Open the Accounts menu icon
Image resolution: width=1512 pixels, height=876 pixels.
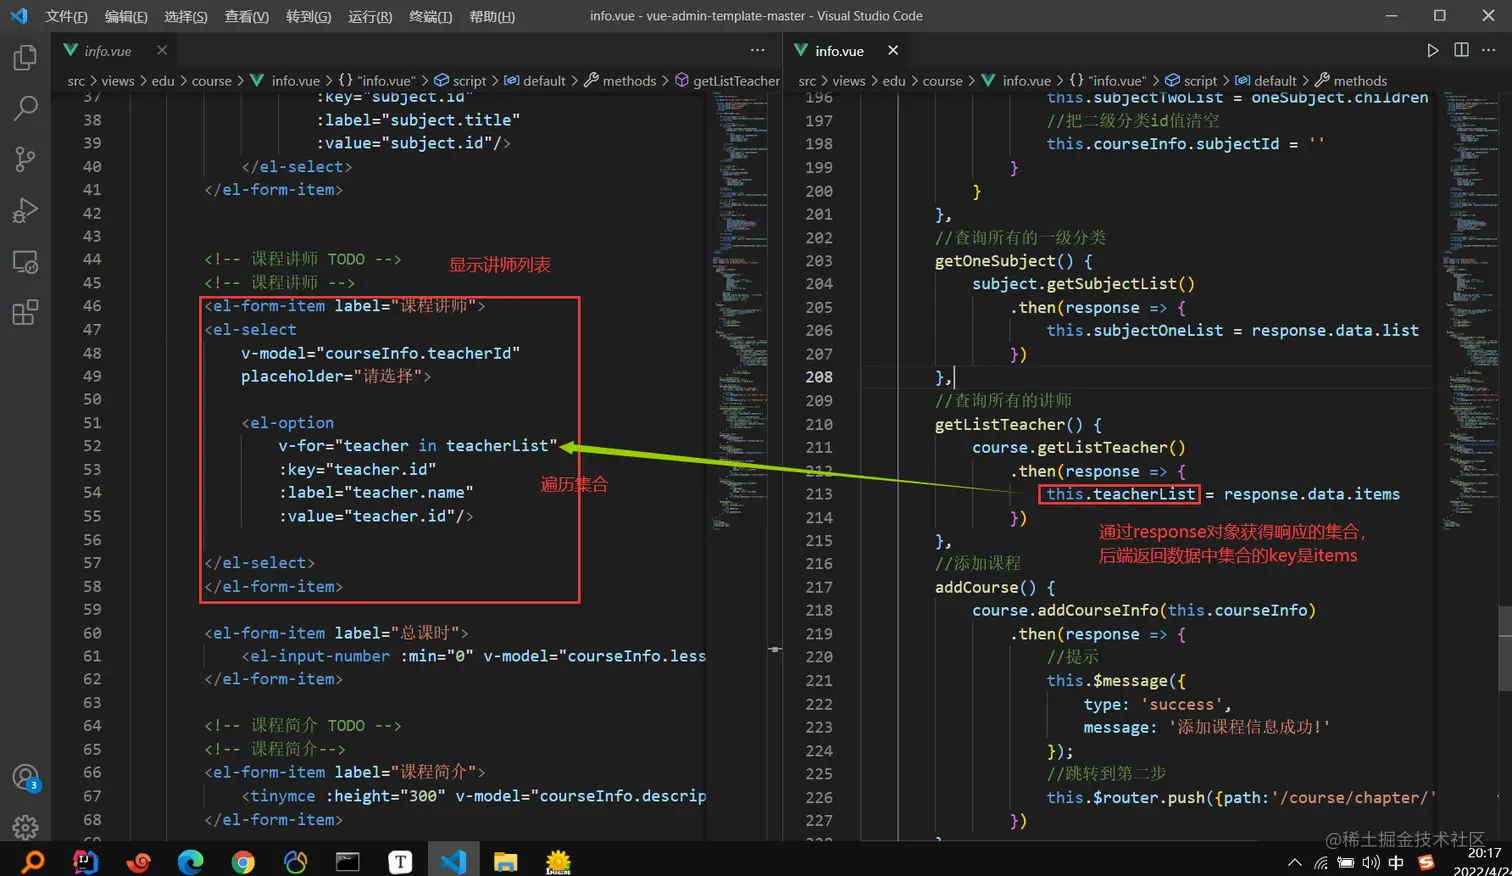pyautogui.click(x=25, y=778)
